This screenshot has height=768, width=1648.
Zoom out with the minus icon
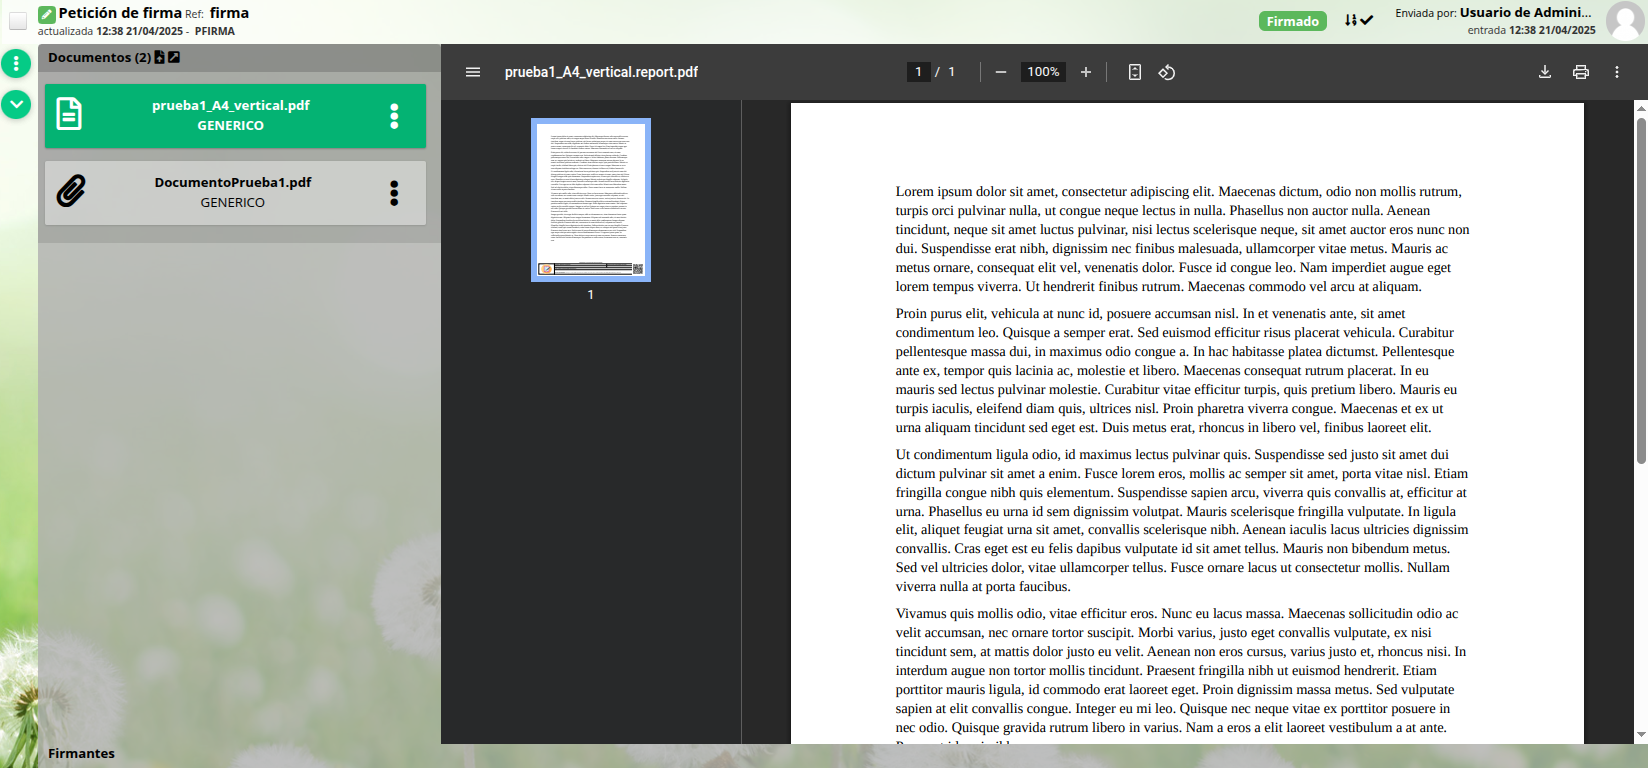pyautogui.click(x=1000, y=72)
